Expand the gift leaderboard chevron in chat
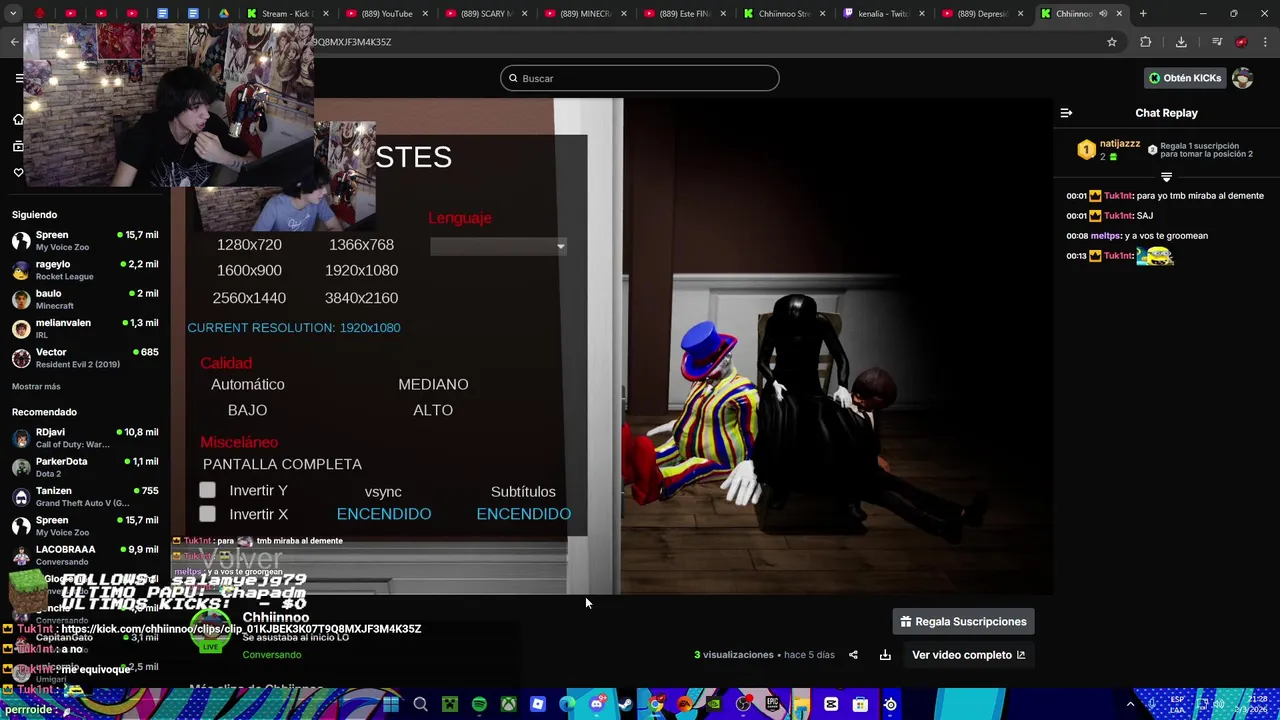 pos(1166,177)
